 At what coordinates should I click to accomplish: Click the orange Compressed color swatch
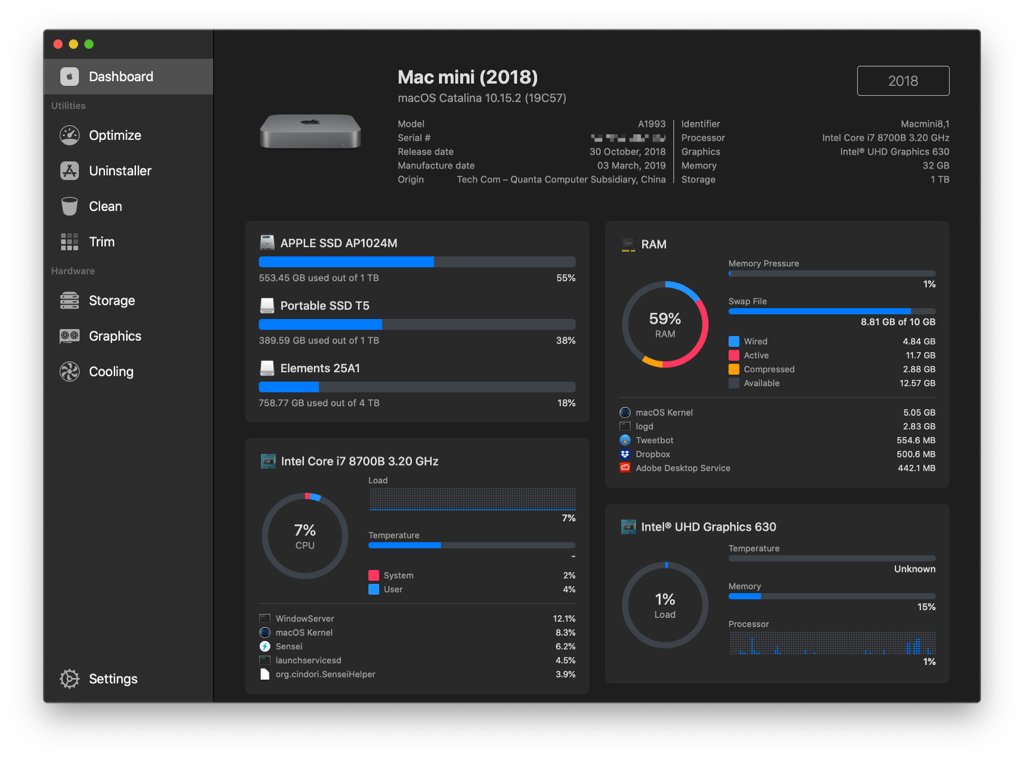[733, 369]
